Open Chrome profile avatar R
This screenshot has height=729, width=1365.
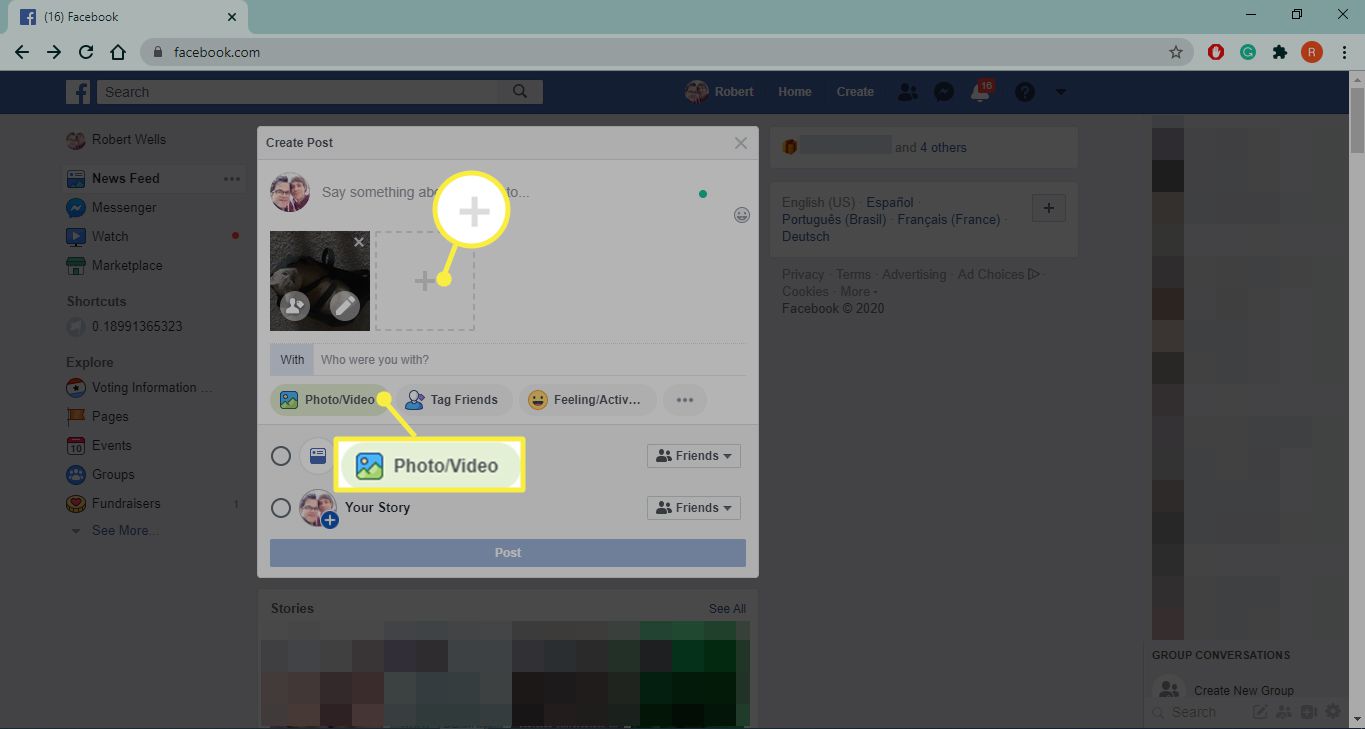click(x=1312, y=52)
